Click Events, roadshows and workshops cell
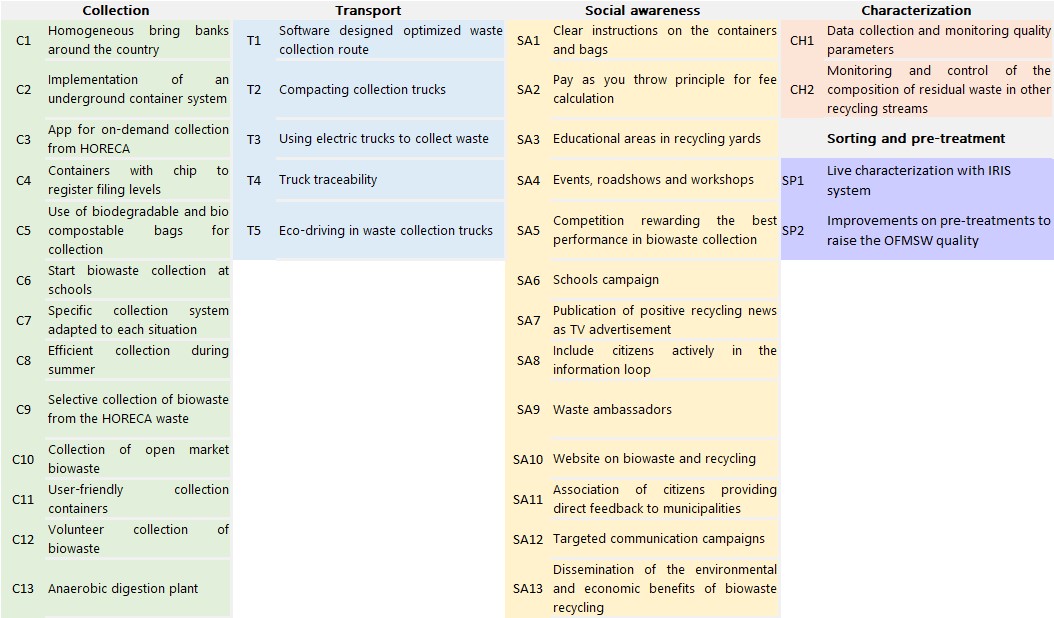The image size is (1054, 618). (653, 180)
